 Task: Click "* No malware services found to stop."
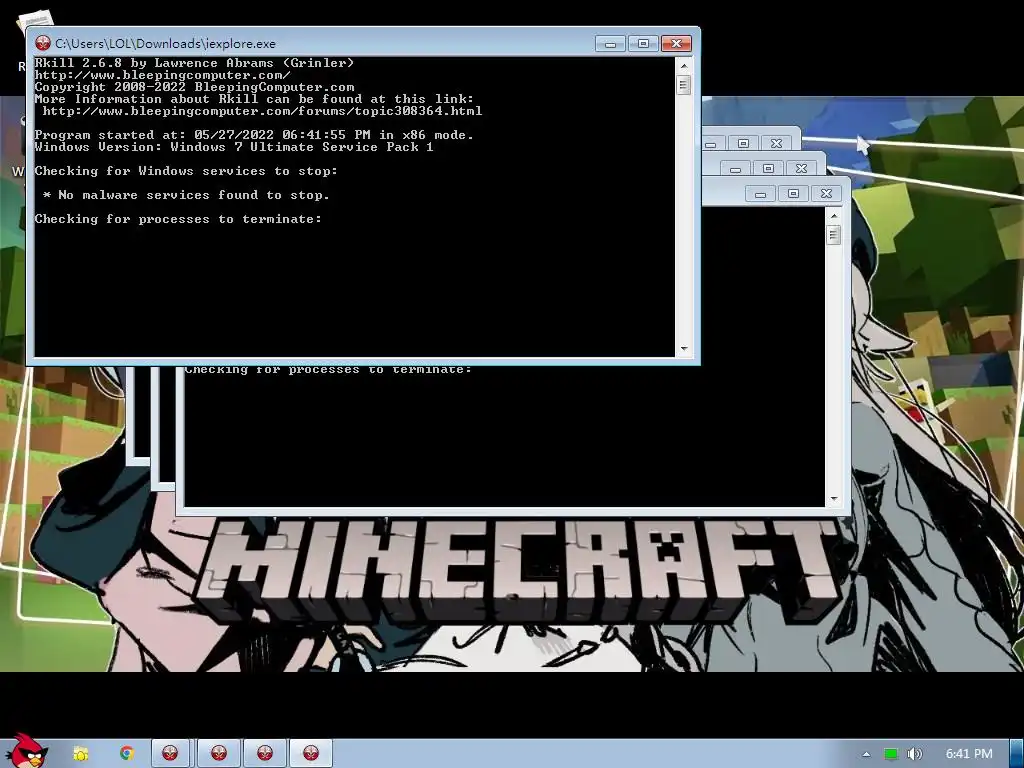[x=186, y=195]
